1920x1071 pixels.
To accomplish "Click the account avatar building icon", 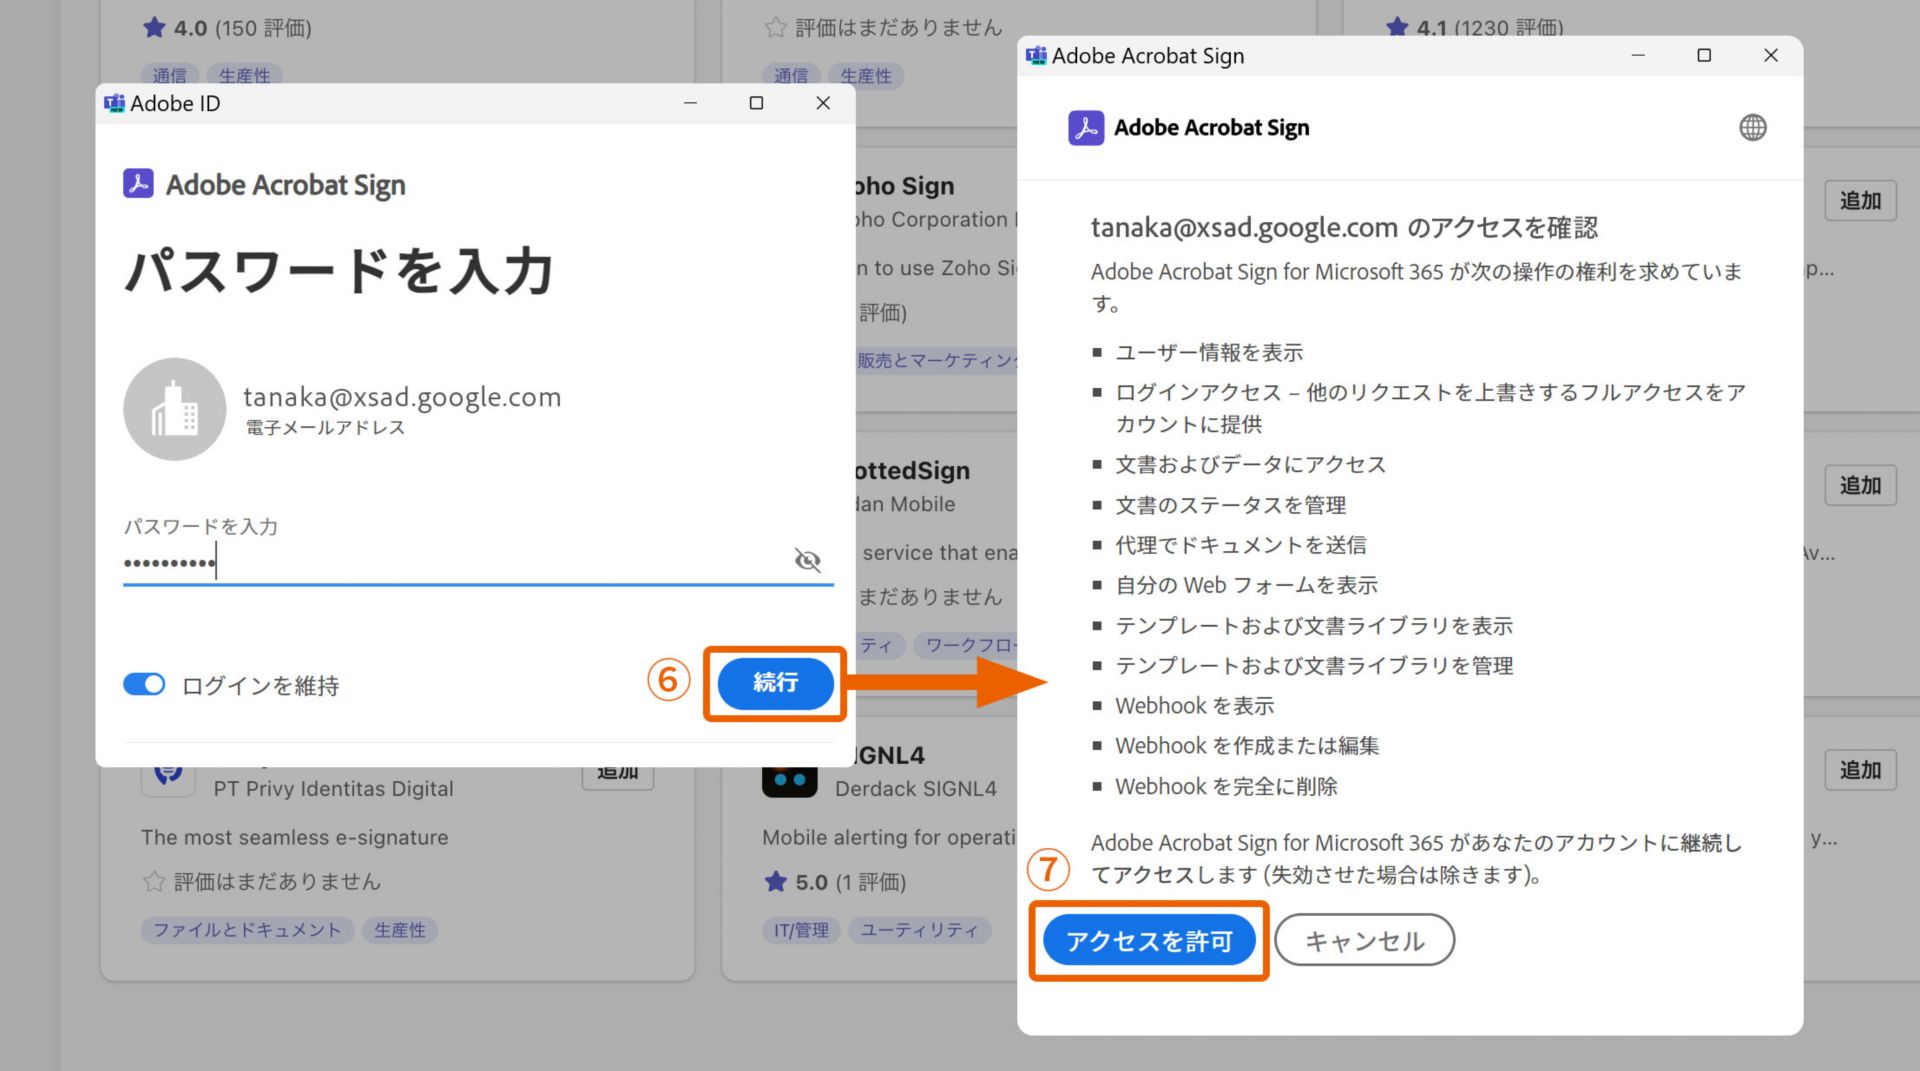I will 175,409.
